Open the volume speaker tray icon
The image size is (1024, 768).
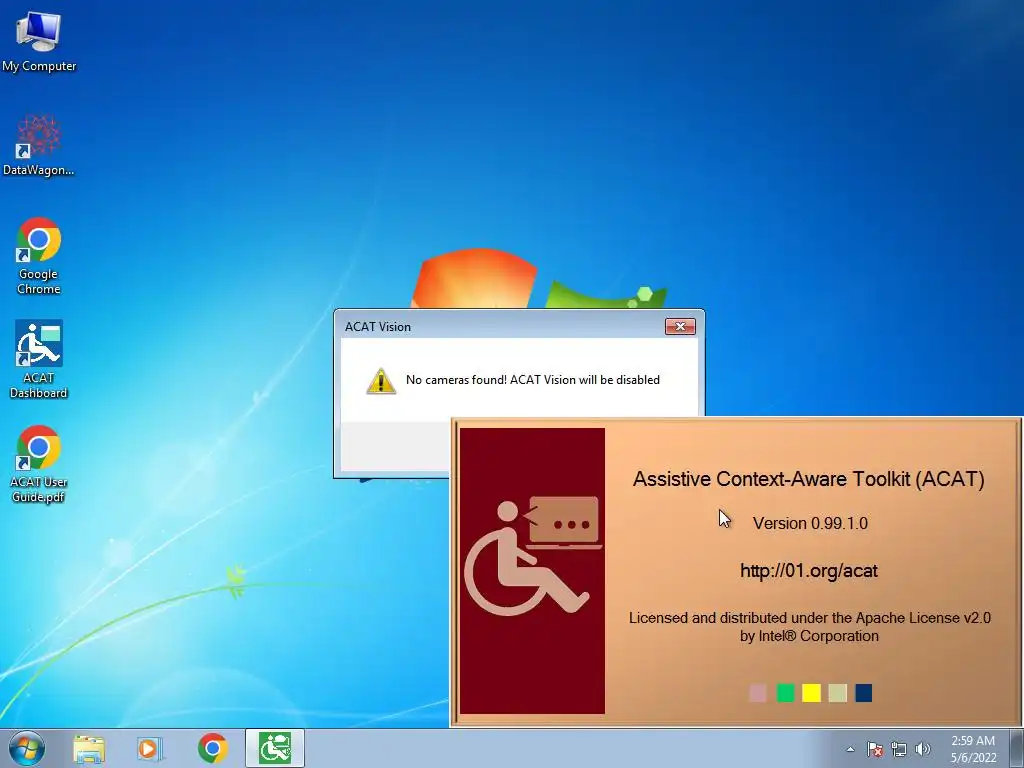click(x=923, y=749)
